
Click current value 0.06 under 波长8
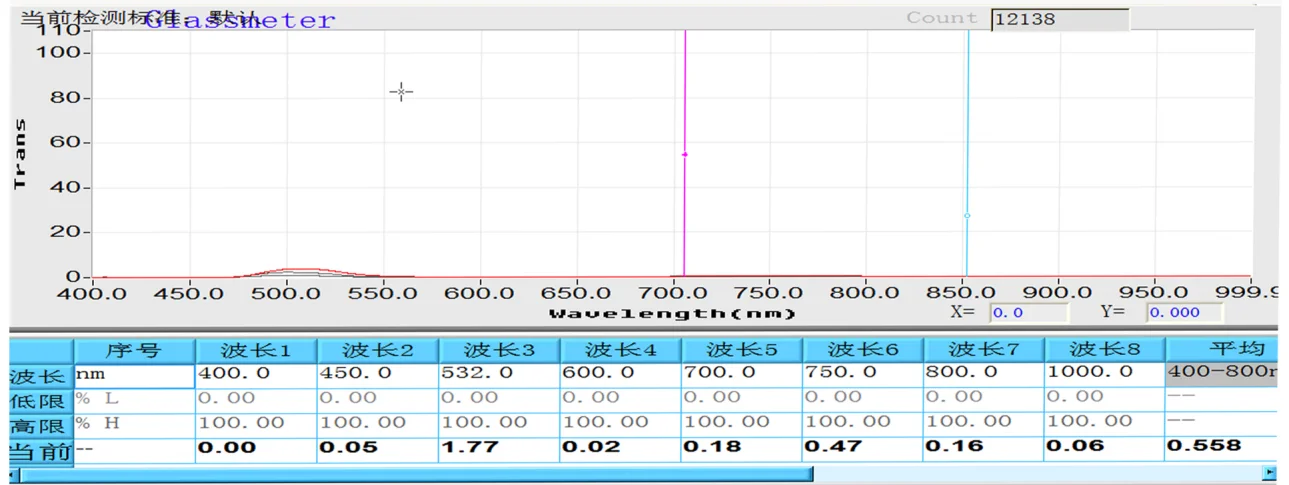(x=1105, y=449)
